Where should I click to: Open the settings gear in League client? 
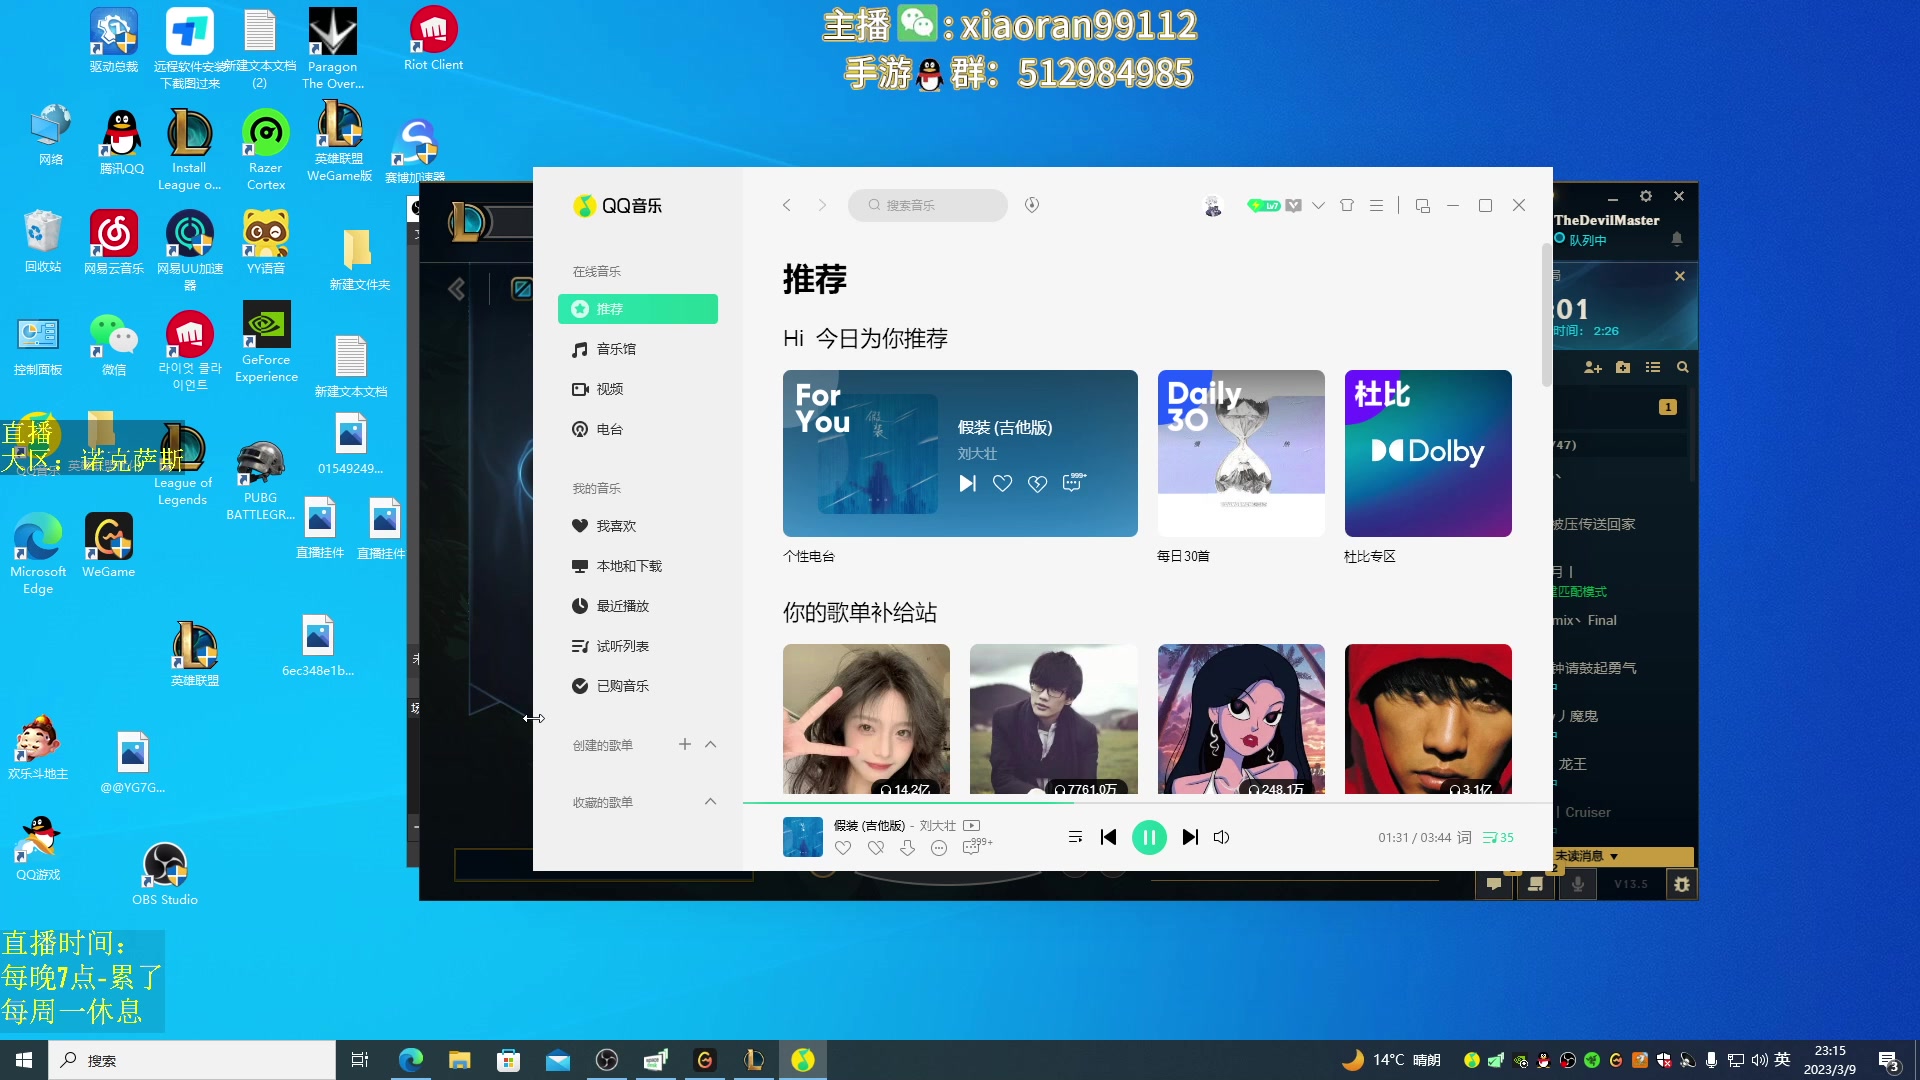pyautogui.click(x=1646, y=196)
